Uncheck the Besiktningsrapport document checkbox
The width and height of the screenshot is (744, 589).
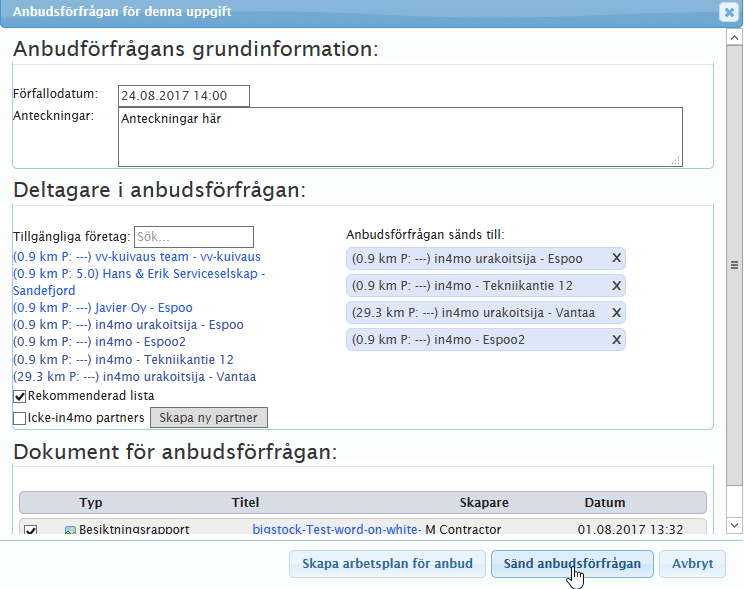point(31,530)
